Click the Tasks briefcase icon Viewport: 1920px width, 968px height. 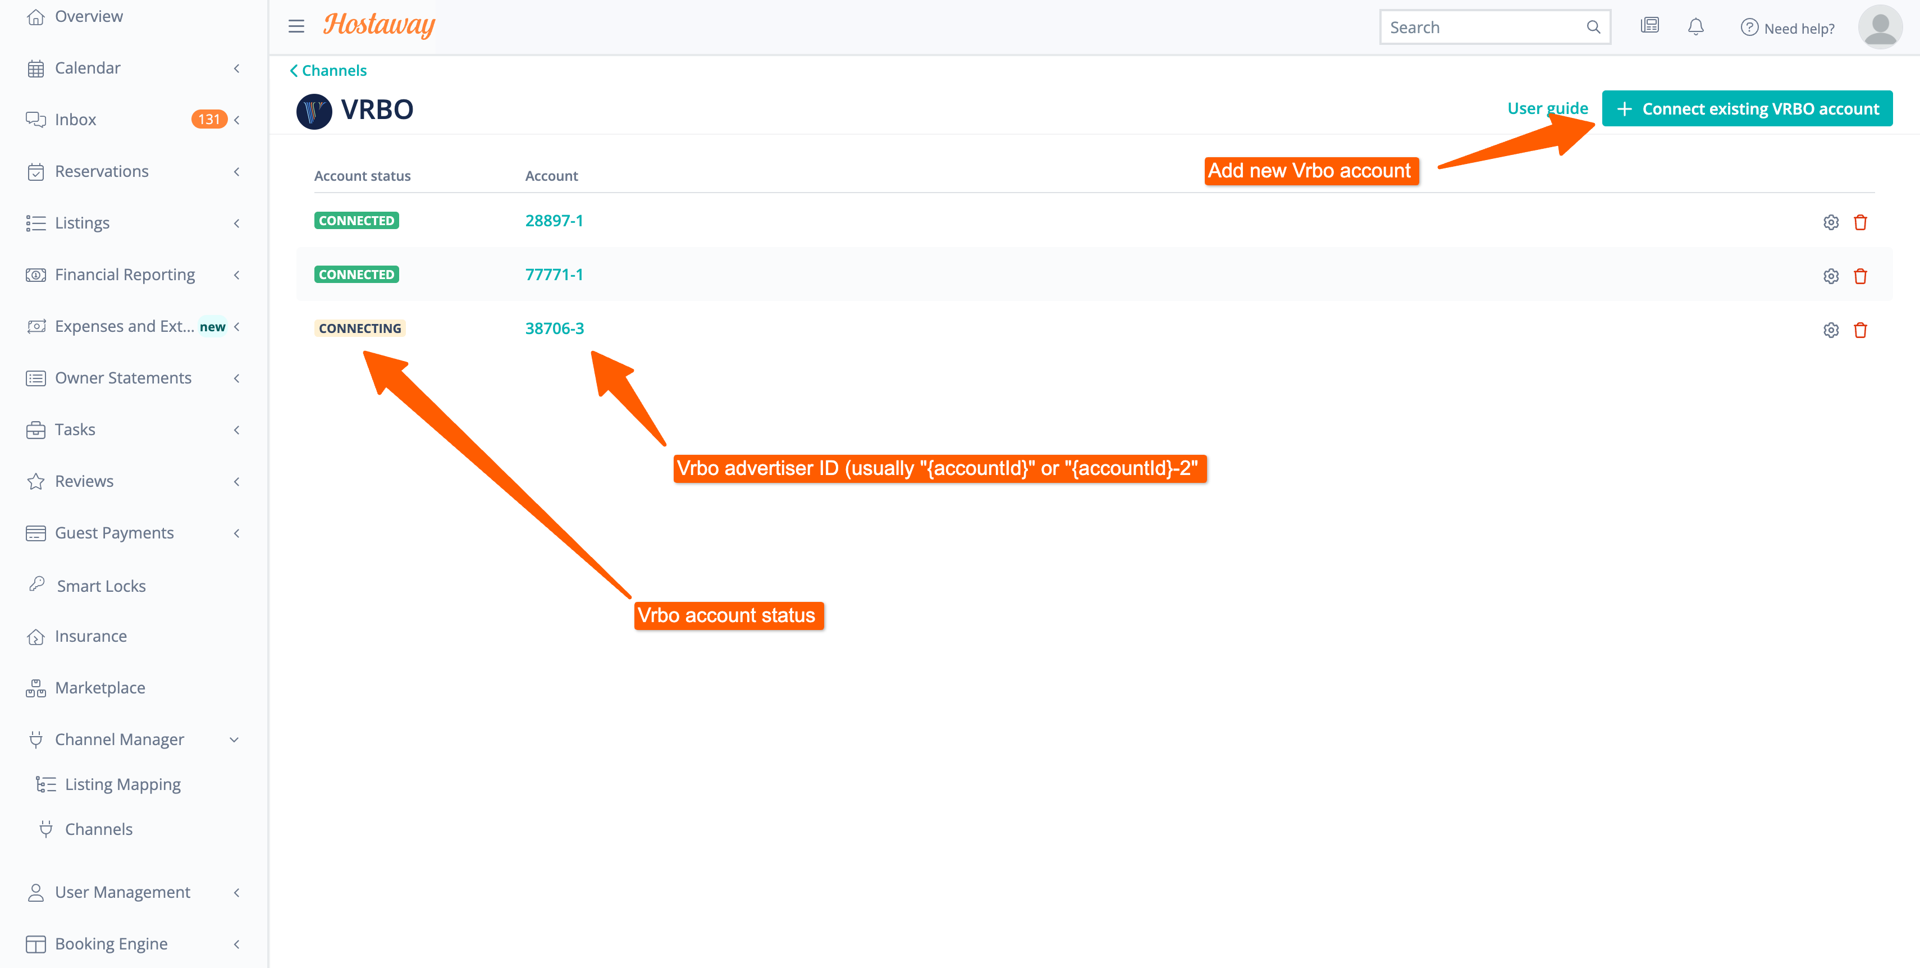(36, 430)
